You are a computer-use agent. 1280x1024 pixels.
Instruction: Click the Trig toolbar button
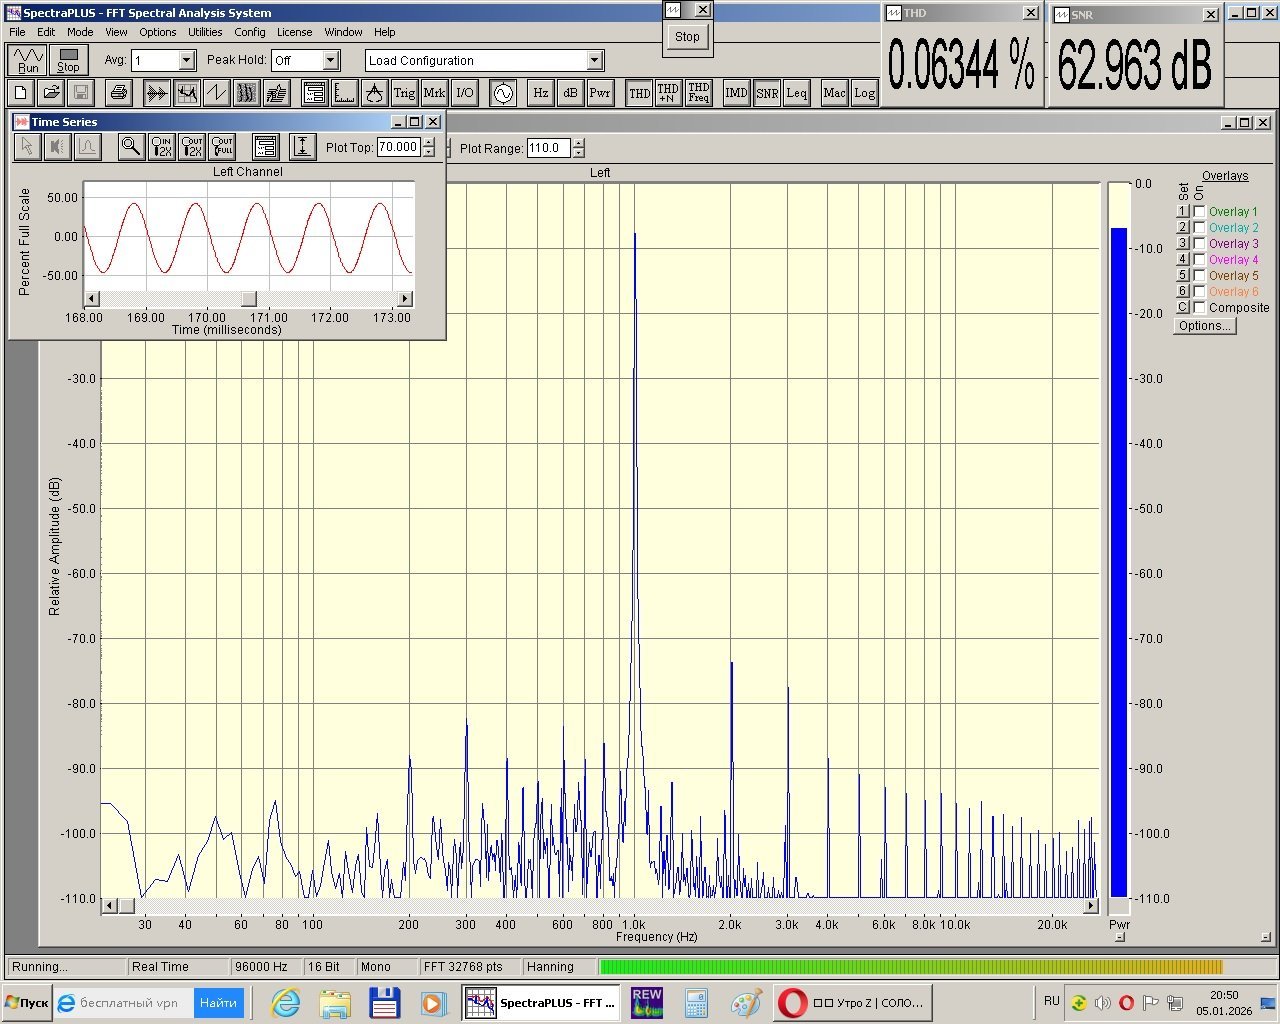point(404,93)
